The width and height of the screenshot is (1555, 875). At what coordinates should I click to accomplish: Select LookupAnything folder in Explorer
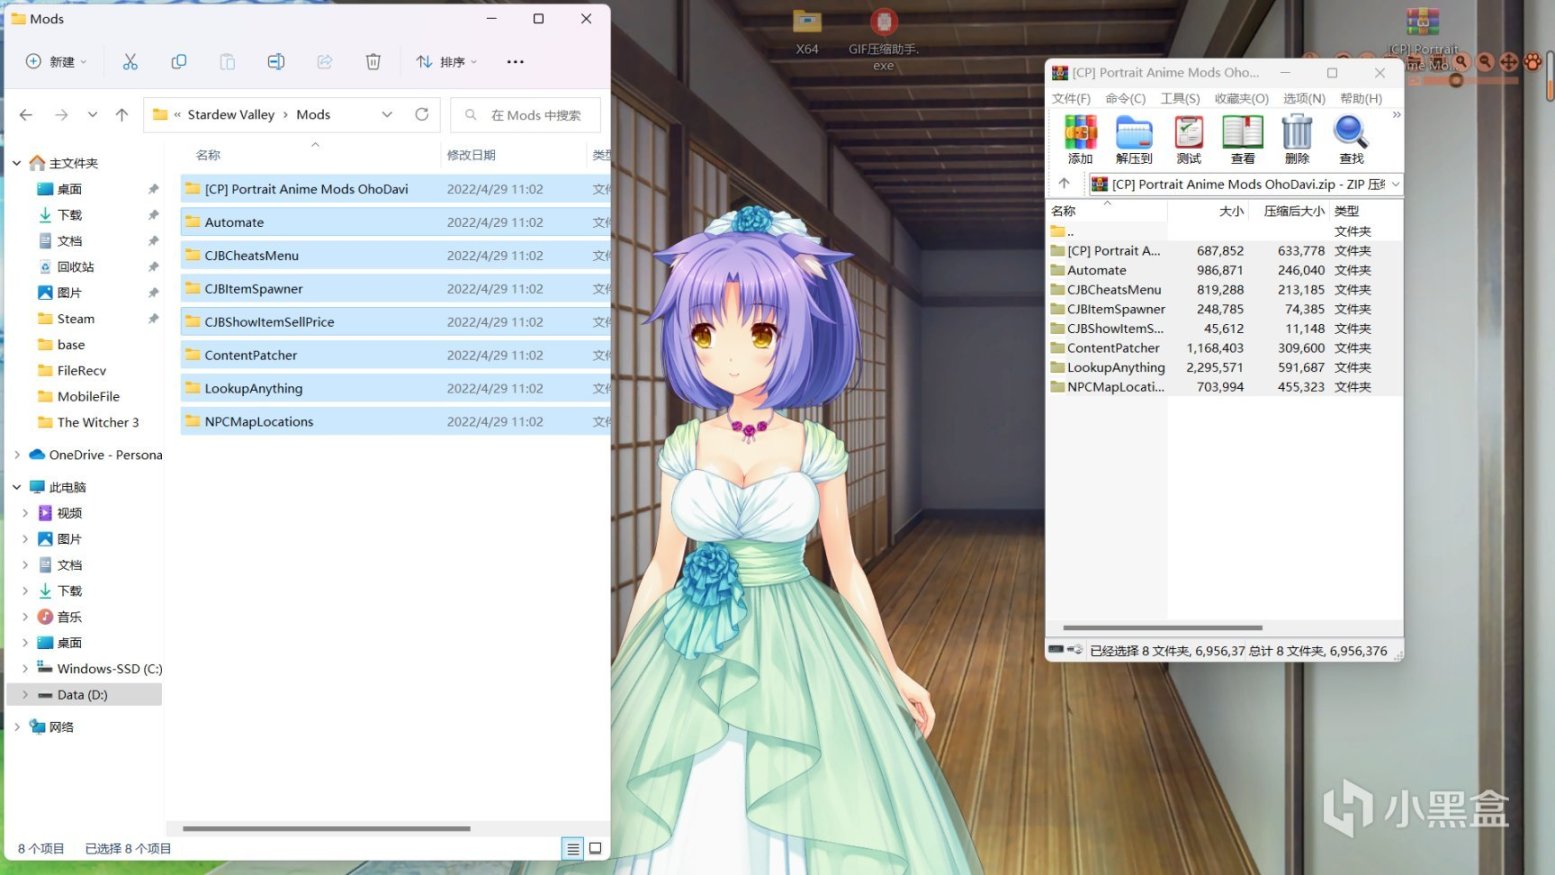click(x=396, y=388)
